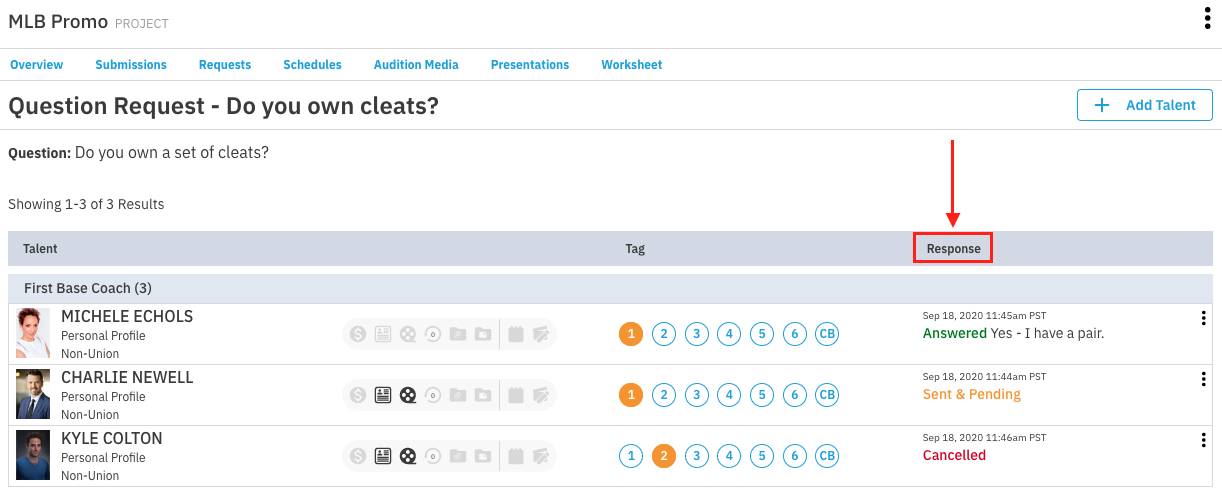The image size is (1222, 494).
Task: Open Charlie Newell's profile name link
Action: [x=127, y=377]
